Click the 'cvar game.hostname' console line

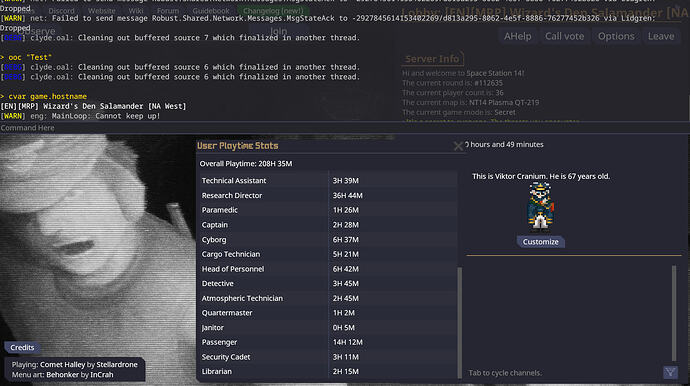(x=44, y=96)
